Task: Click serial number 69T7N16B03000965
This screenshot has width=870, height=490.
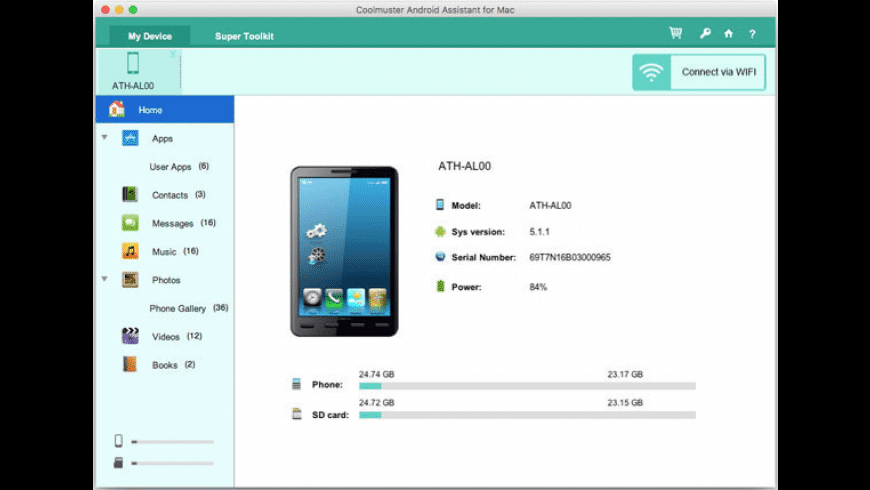Action: coord(570,257)
